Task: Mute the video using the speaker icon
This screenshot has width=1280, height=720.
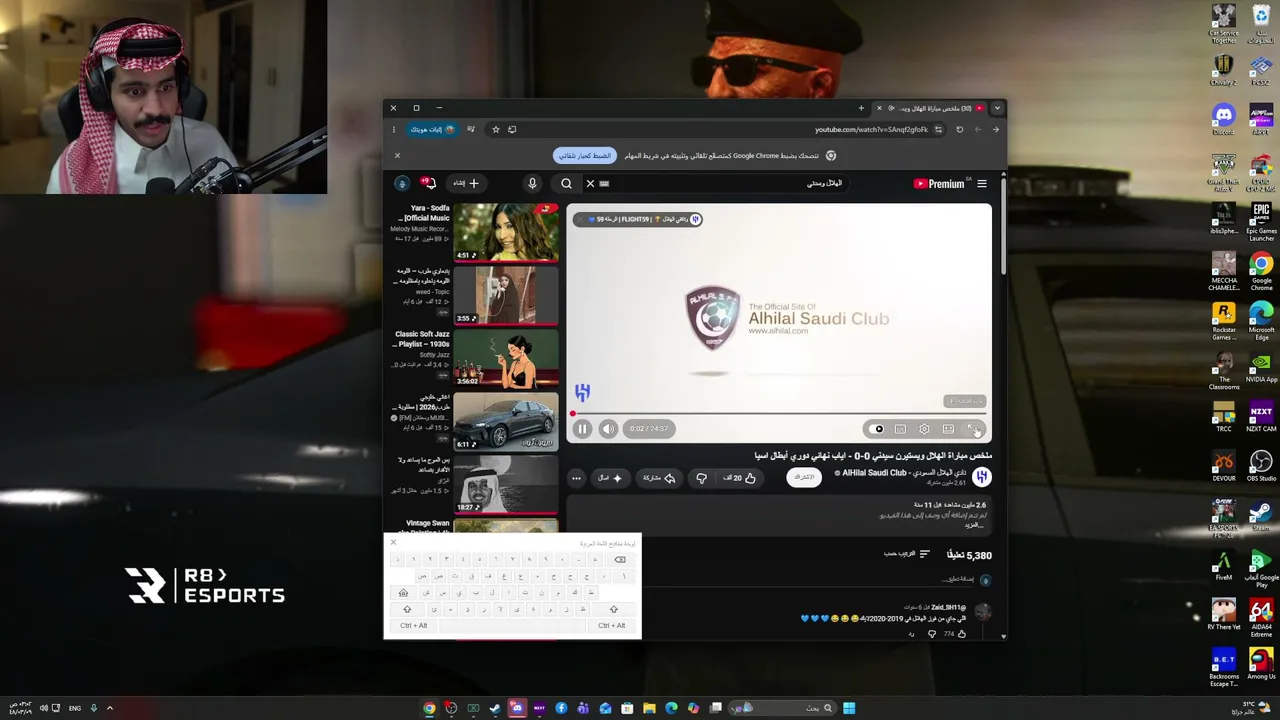Action: [608, 429]
